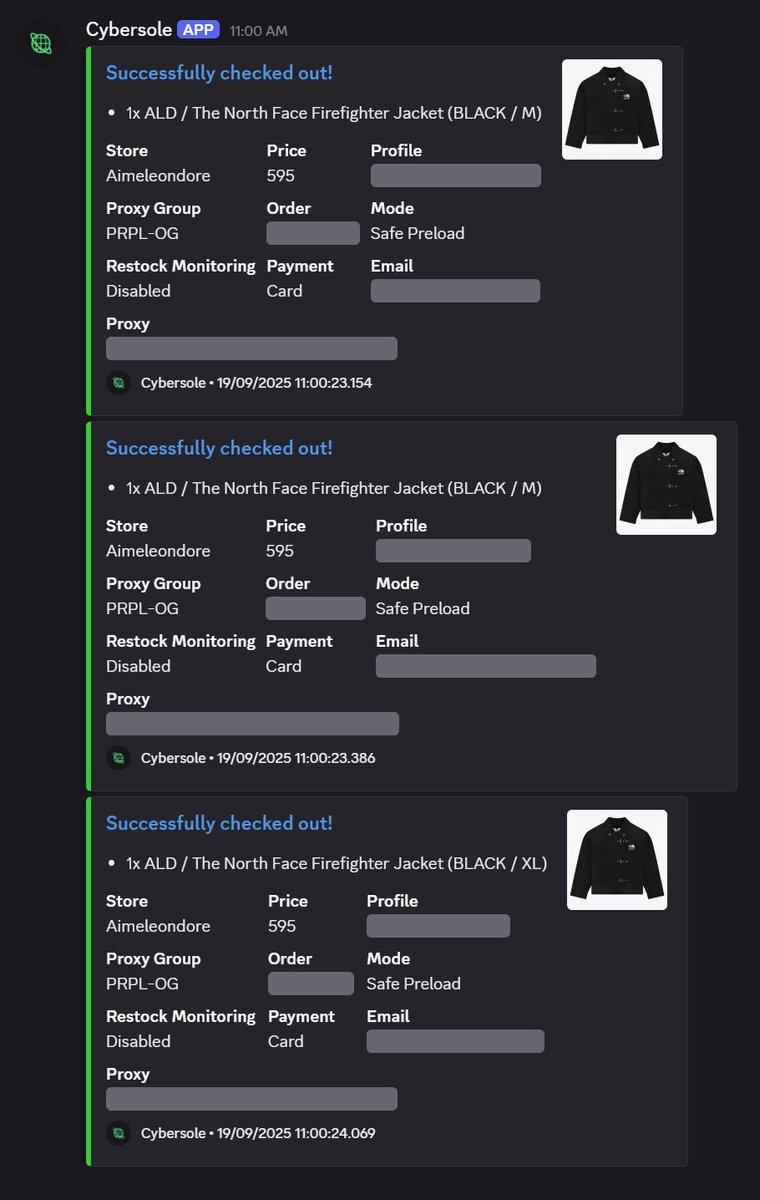Click product line in embed stamped 11:00:23.386
The width and height of the screenshot is (760, 1200).
click(x=334, y=488)
